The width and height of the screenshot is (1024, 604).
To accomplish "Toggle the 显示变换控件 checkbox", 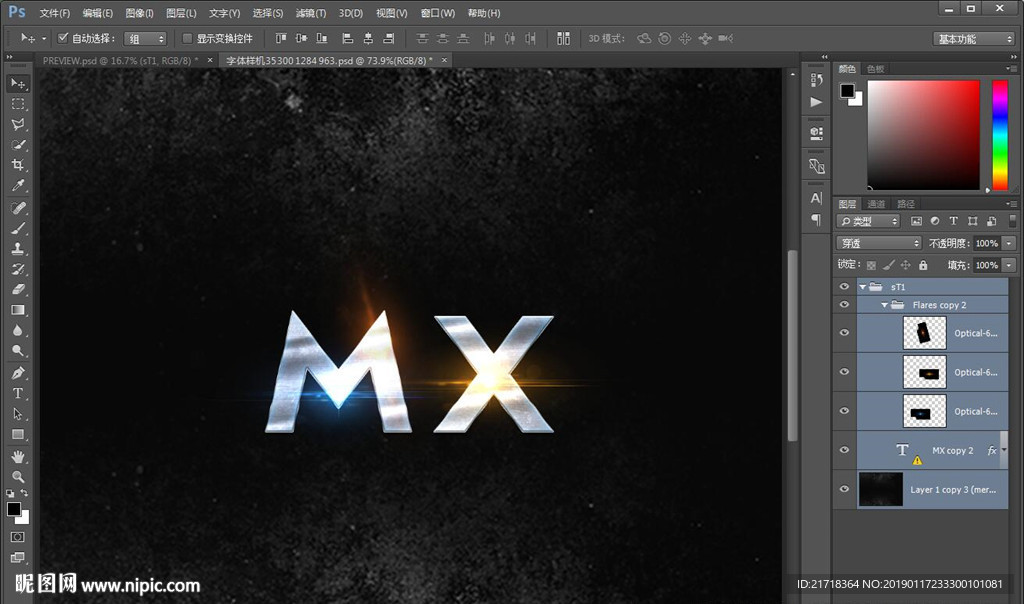I will 187,38.
